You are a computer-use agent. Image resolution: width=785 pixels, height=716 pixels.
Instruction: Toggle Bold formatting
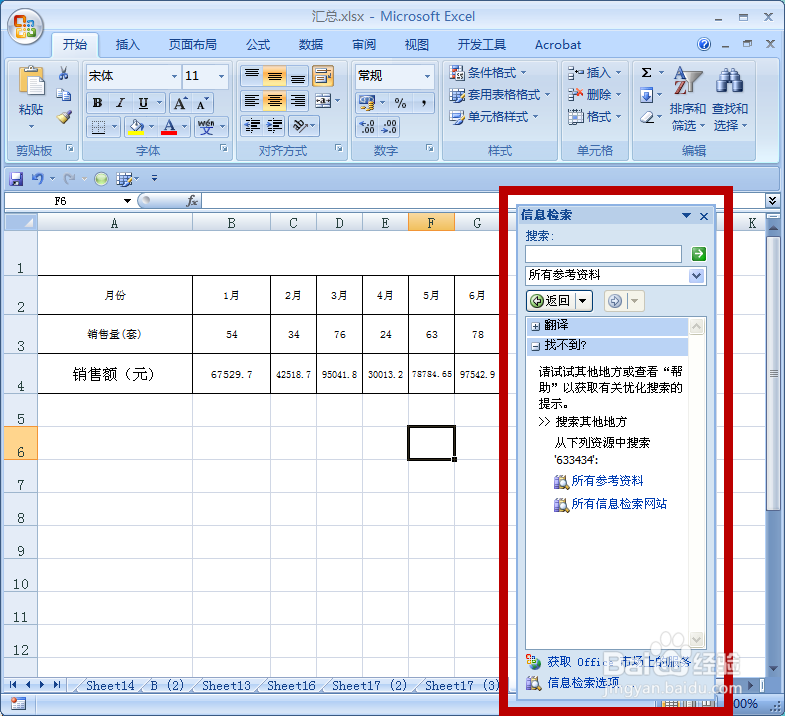(x=98, y=103)
